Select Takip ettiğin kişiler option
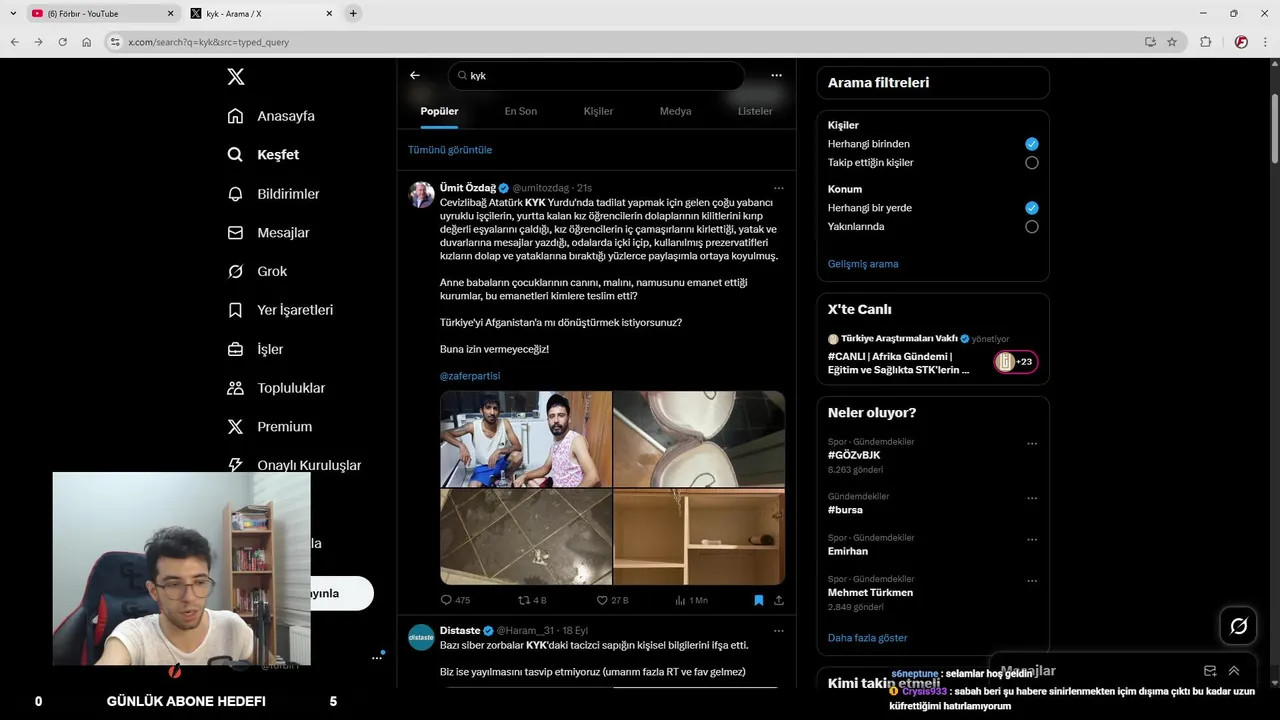The height and width of the screenshot is (720, 1280). tap(1032, 163)
